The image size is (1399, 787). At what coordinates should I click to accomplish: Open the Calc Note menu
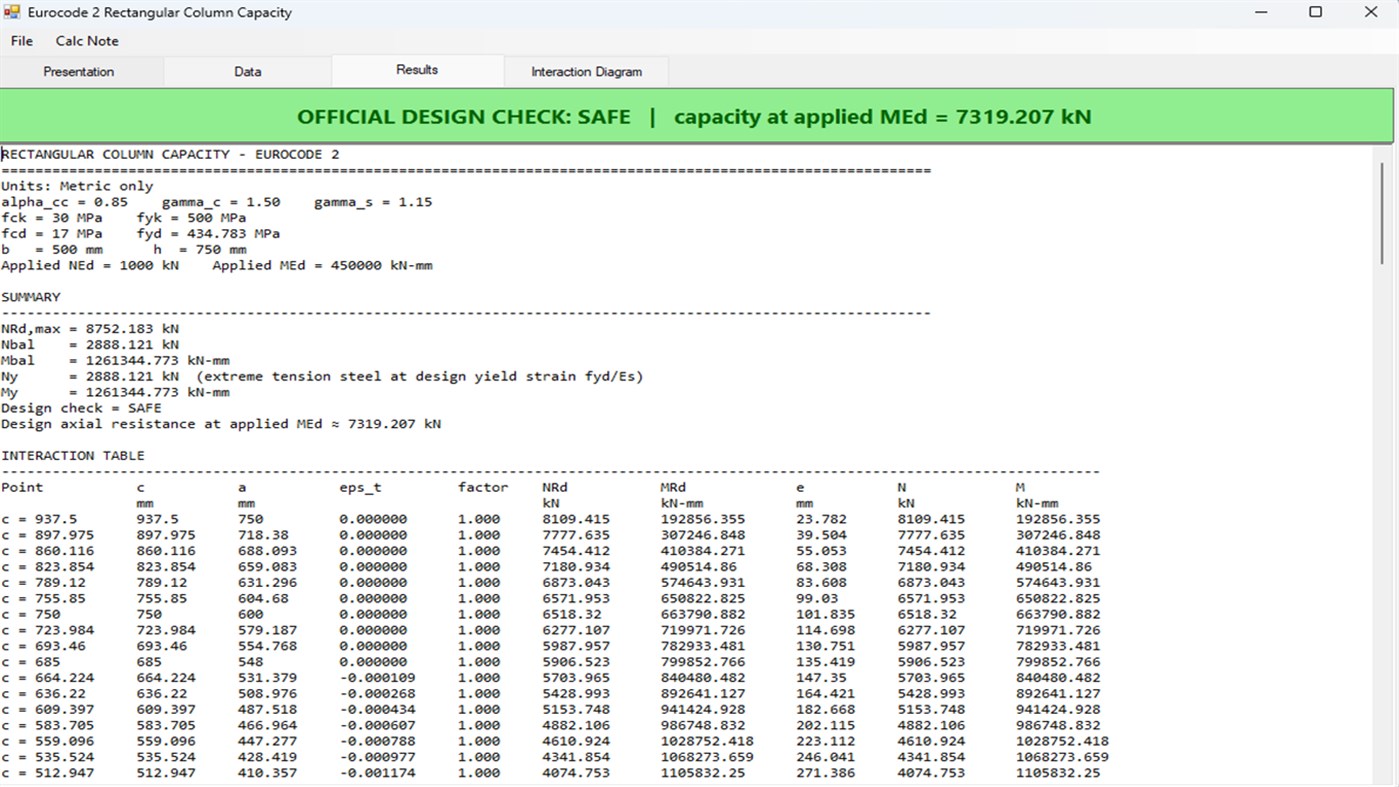pyautogui.click(x=87, y=41)
